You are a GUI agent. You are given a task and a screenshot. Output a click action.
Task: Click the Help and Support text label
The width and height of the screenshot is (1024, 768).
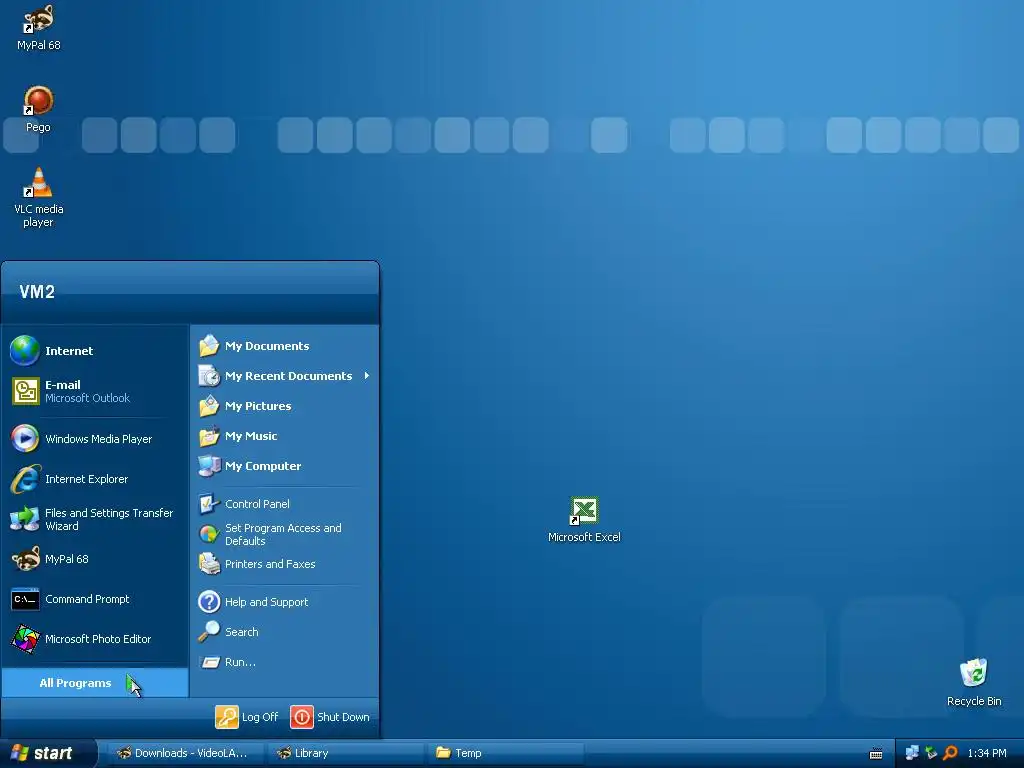[266, 602]
